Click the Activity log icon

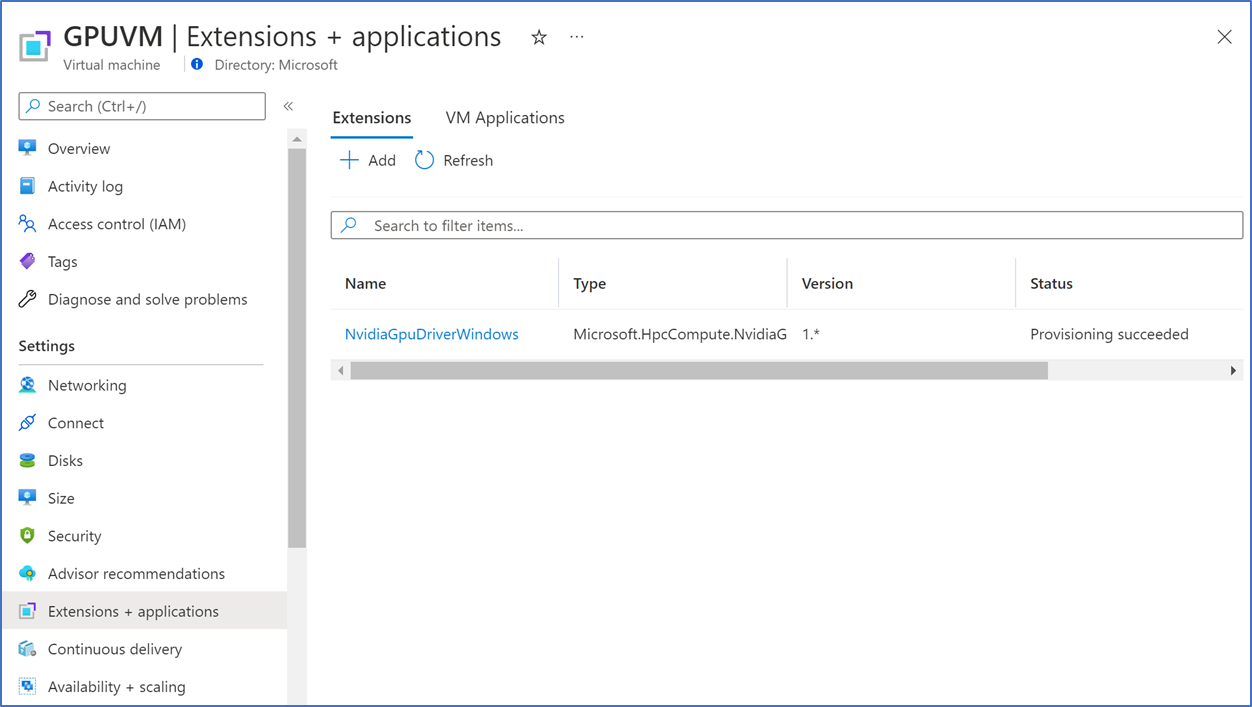28,186
